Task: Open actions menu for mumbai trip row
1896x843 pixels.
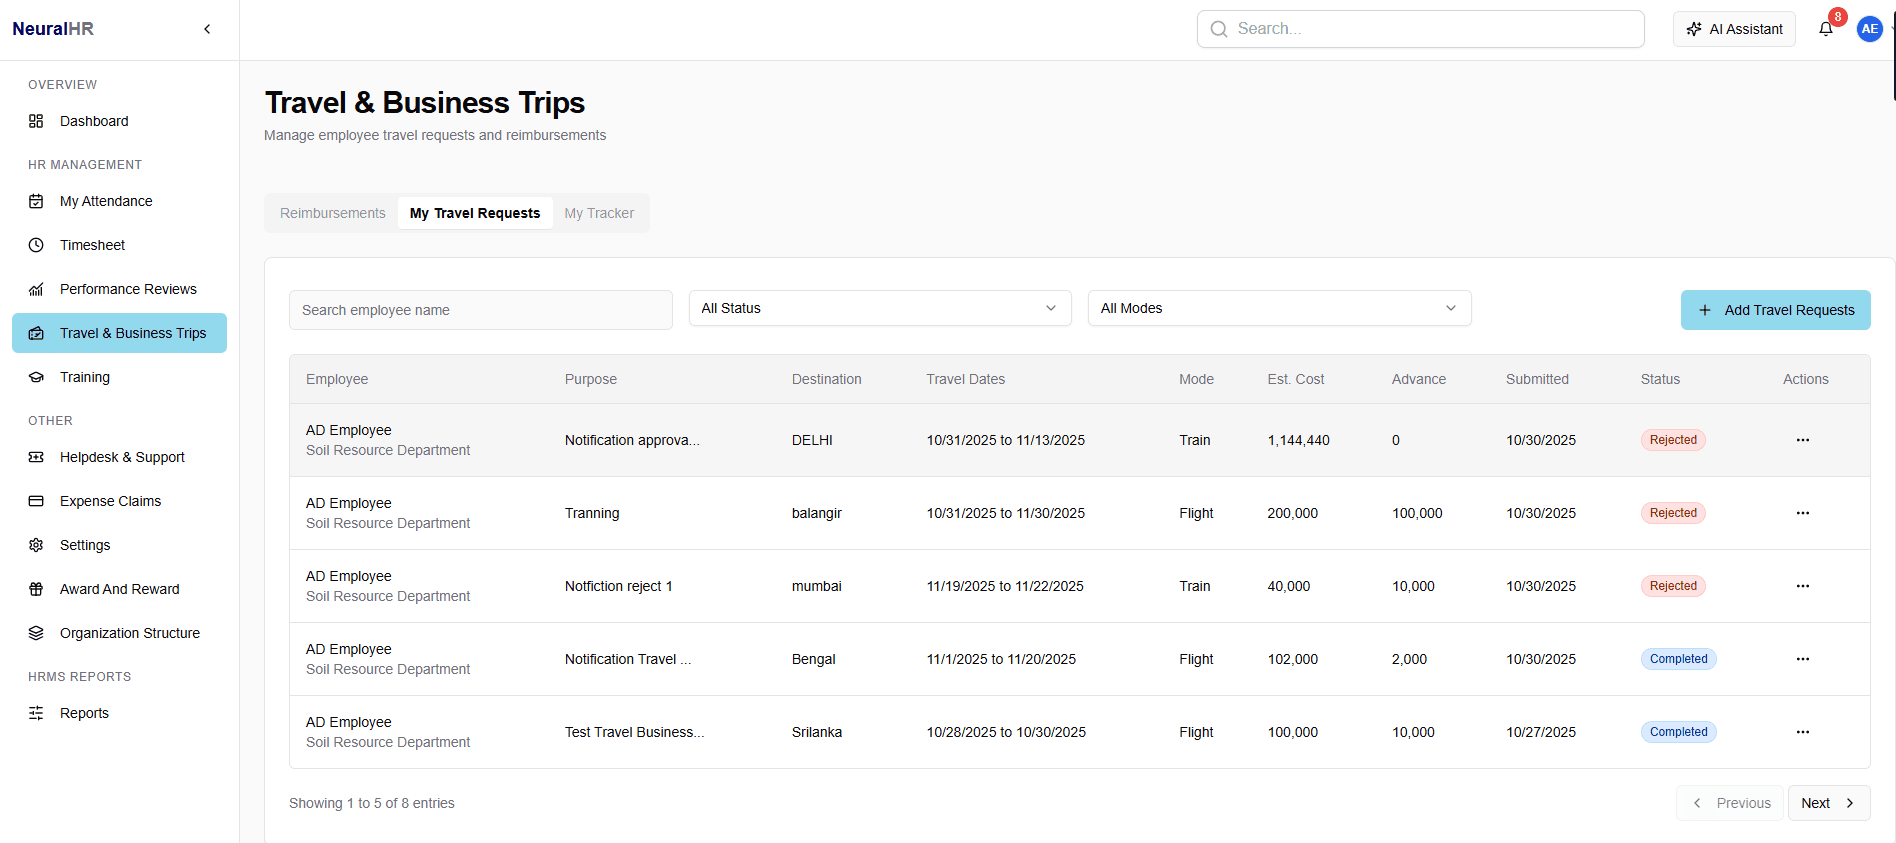Action: pyautogui.click(x=1802, y=586)
